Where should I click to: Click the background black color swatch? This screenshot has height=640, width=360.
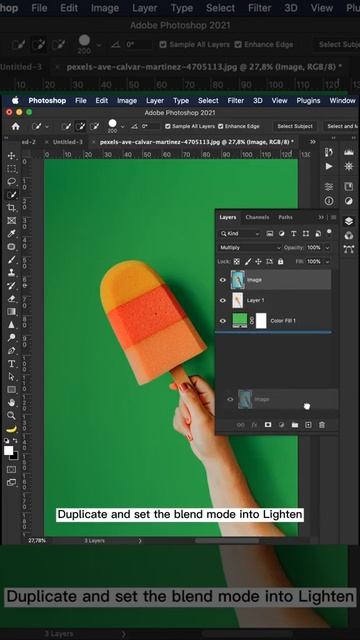(16, 456)
